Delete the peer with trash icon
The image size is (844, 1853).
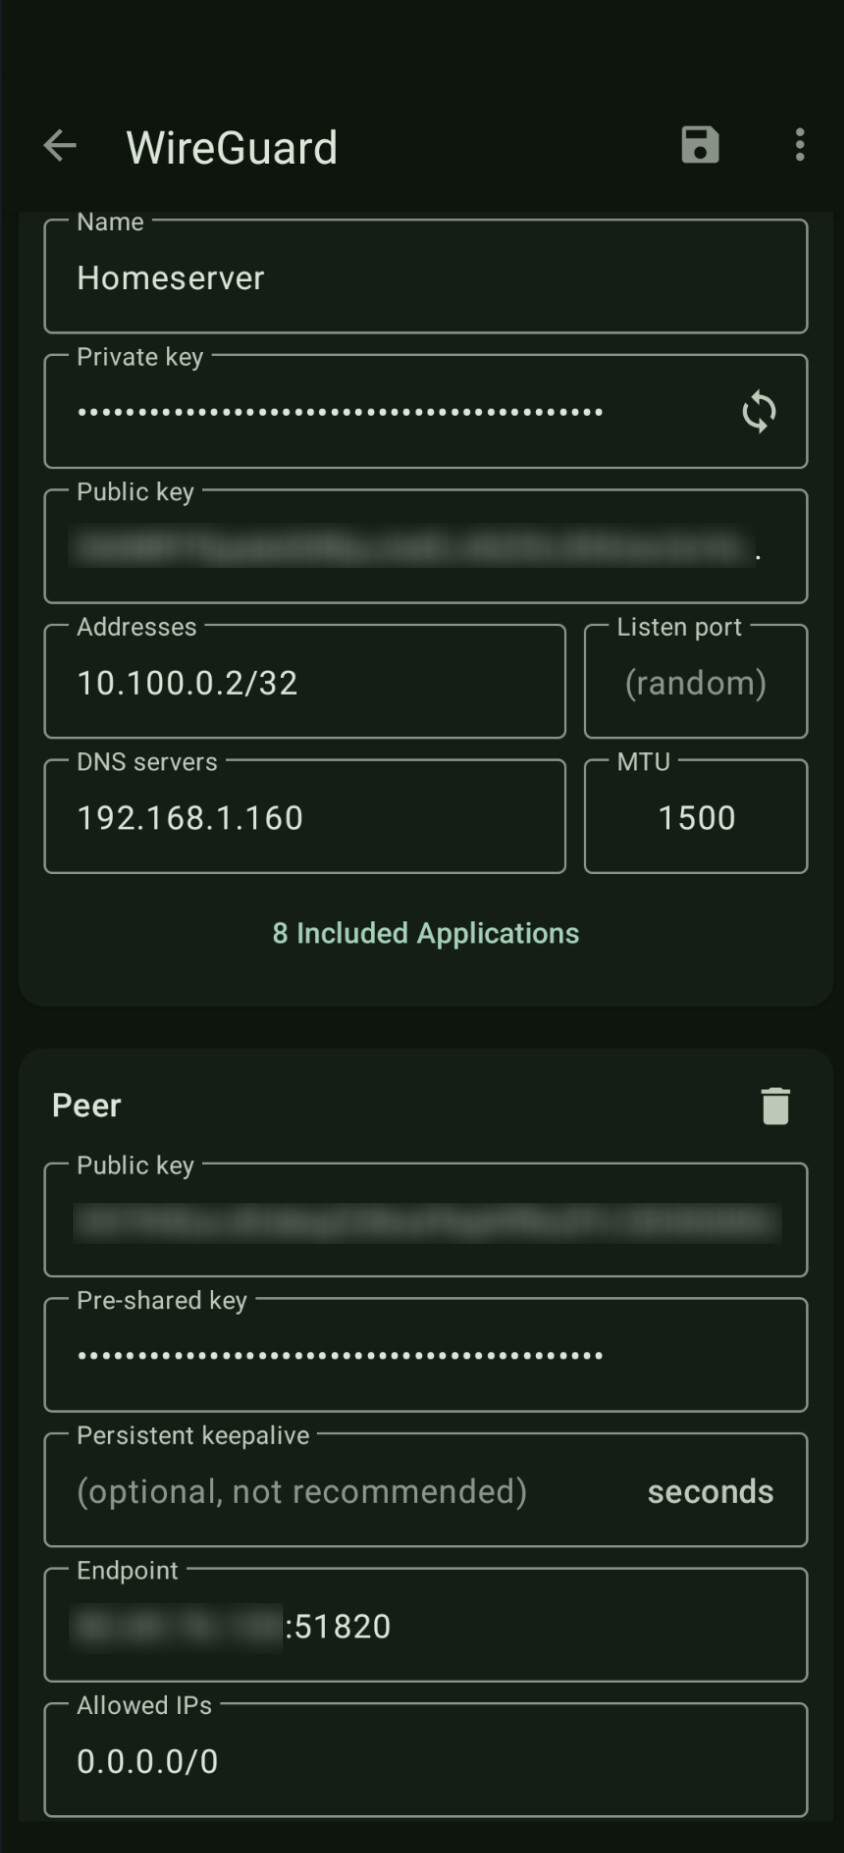(x=775, y=1106)
